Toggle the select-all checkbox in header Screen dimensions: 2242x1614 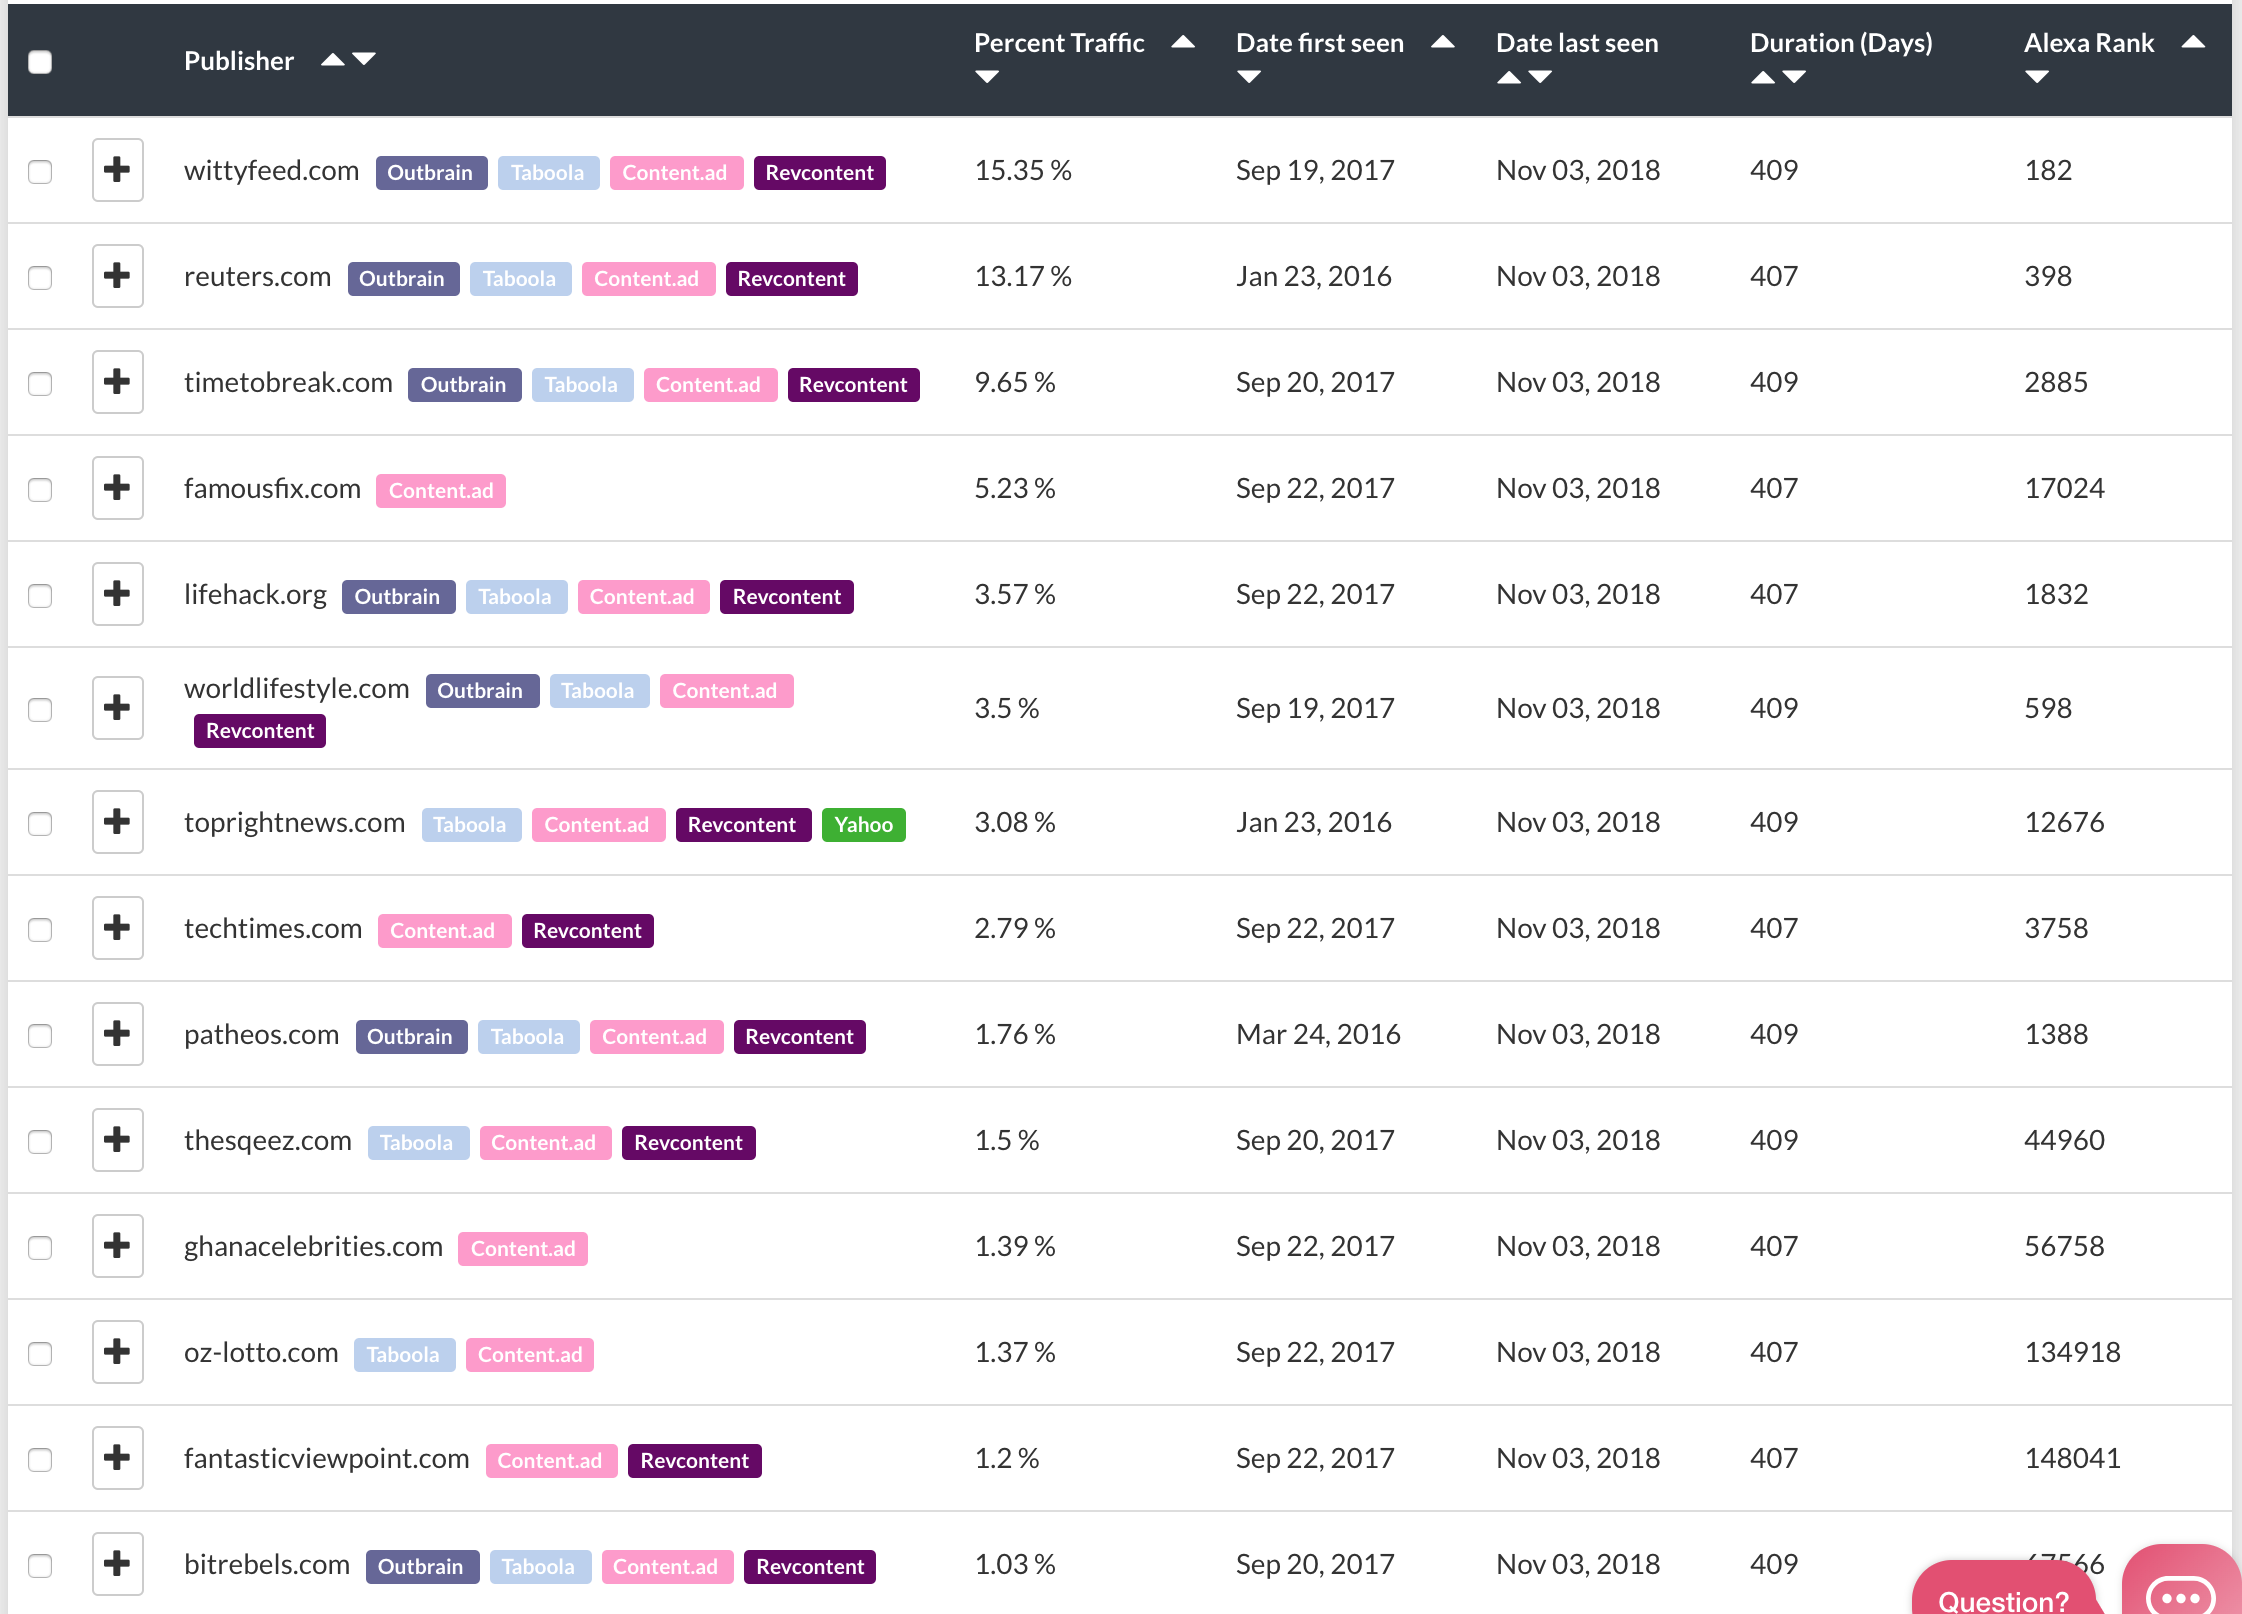tap(40, 62)
